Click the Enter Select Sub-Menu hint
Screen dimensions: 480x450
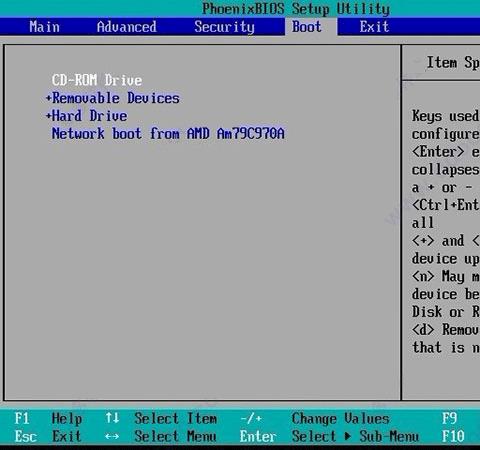(329, 436)
